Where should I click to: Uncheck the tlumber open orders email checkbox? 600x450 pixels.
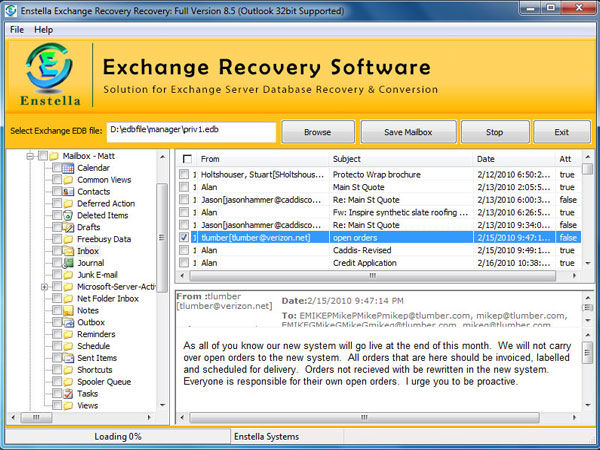pos(184,237)
